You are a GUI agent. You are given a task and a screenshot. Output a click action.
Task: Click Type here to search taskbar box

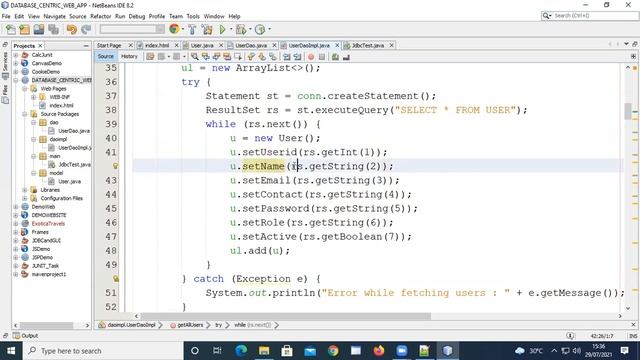point(103,351)
